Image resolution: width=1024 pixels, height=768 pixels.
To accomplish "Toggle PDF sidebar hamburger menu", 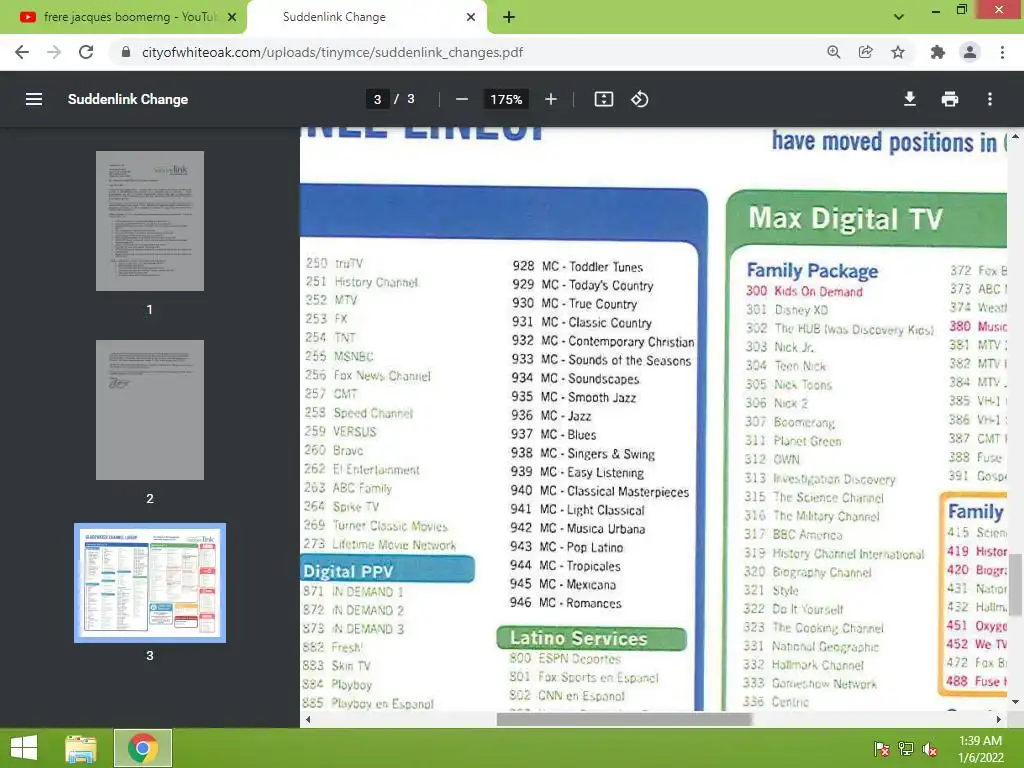I will (x=34, y=99).
